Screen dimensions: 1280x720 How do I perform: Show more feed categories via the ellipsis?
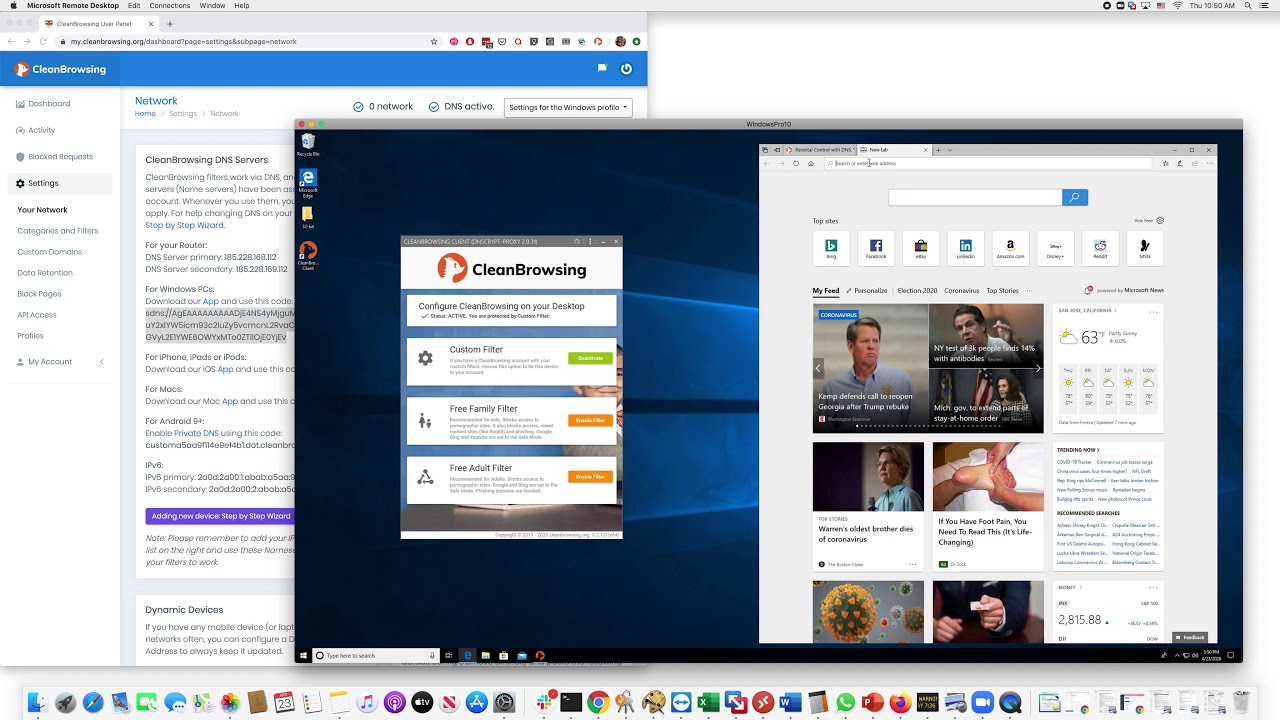coord(1029,291)
